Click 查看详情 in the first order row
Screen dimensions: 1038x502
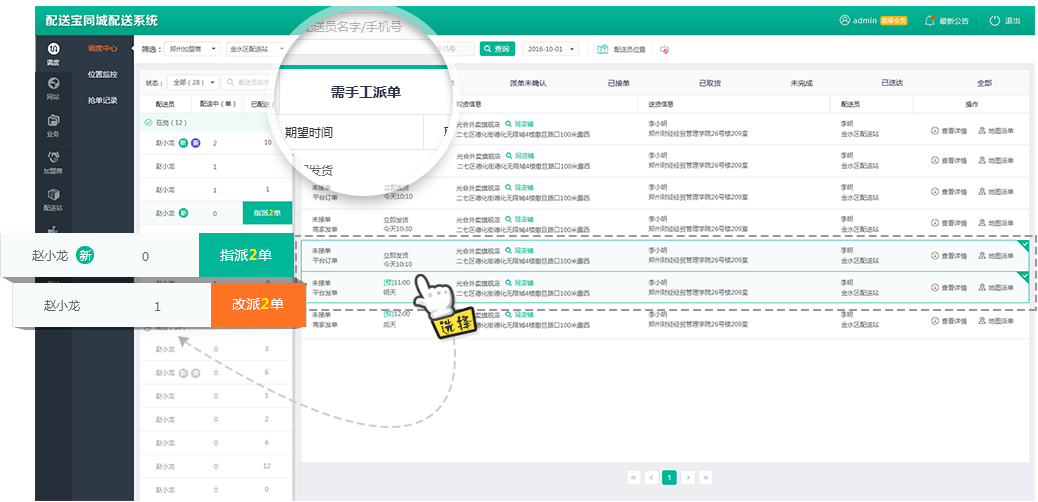click(949, 131)
